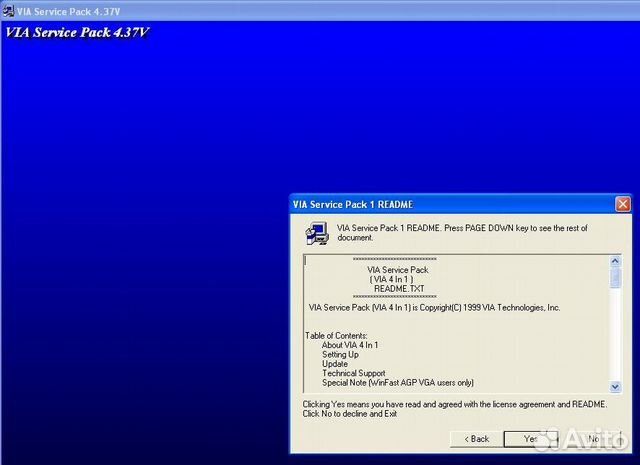Click the 'Update' entry in the table of contents

pyautogui.click(x=335, y=364)
